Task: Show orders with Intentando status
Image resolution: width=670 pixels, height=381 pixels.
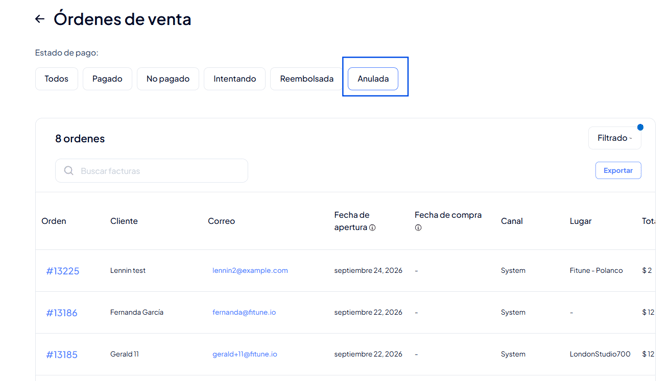Action: (235, 79)
